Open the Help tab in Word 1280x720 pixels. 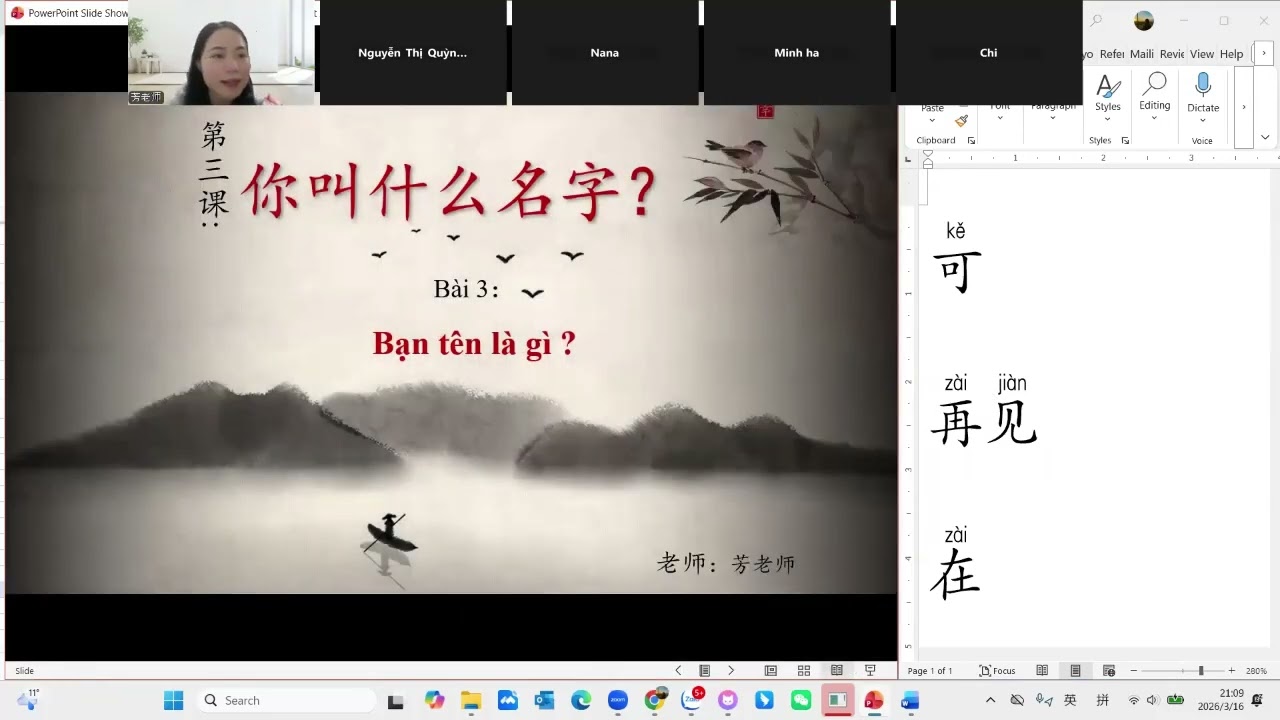tap(1232, 54)
